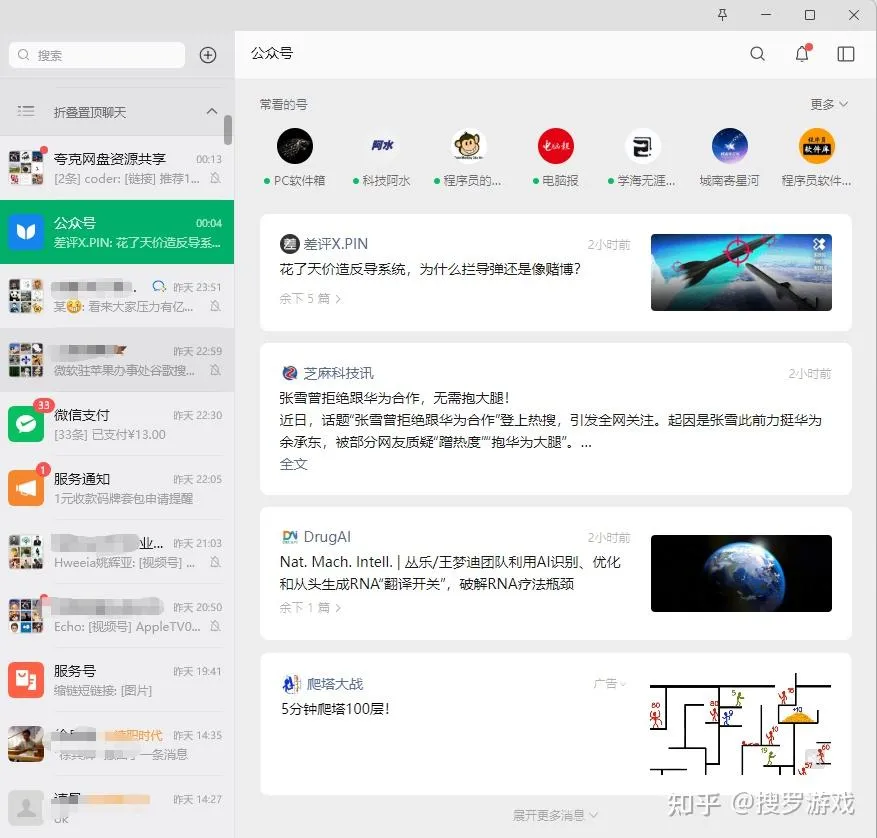This screenshot has width=877, height=838.
Task: Expand 余下 1 篇 under DrugAI
Action: (x=310, y=608)
